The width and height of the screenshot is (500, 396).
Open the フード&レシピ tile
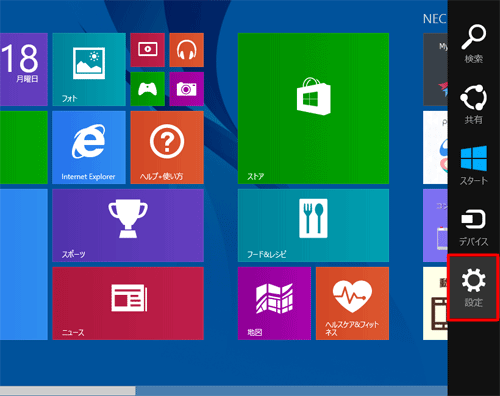tap(313, 225)
